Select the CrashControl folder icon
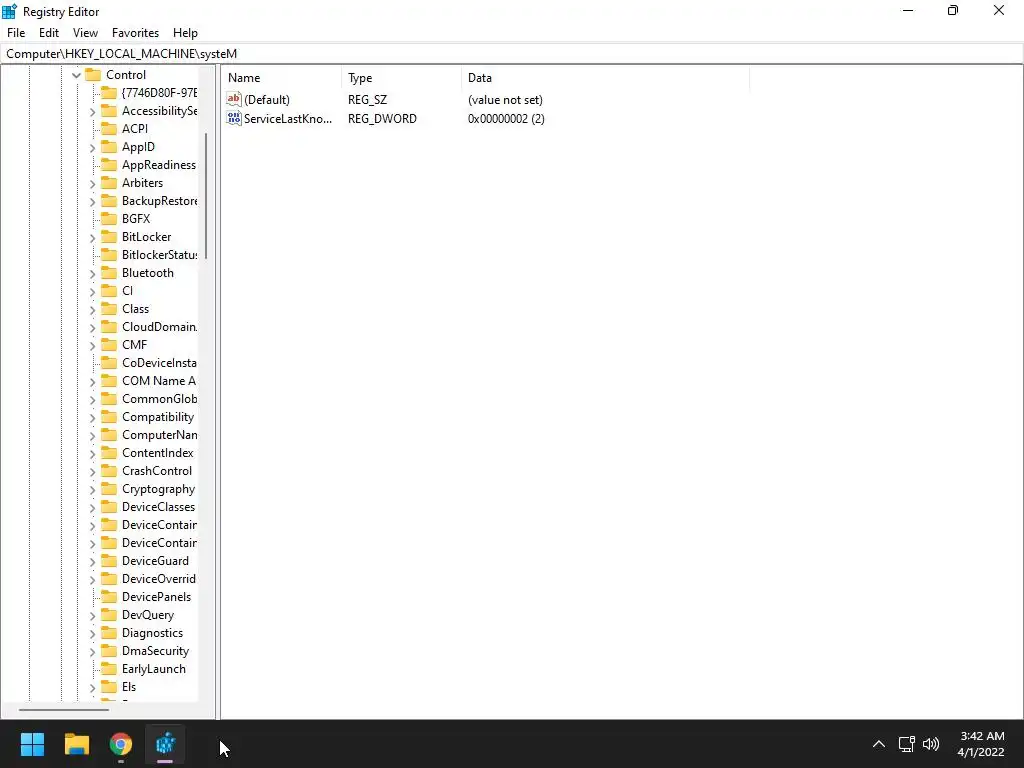 click(x=109, y=471)
